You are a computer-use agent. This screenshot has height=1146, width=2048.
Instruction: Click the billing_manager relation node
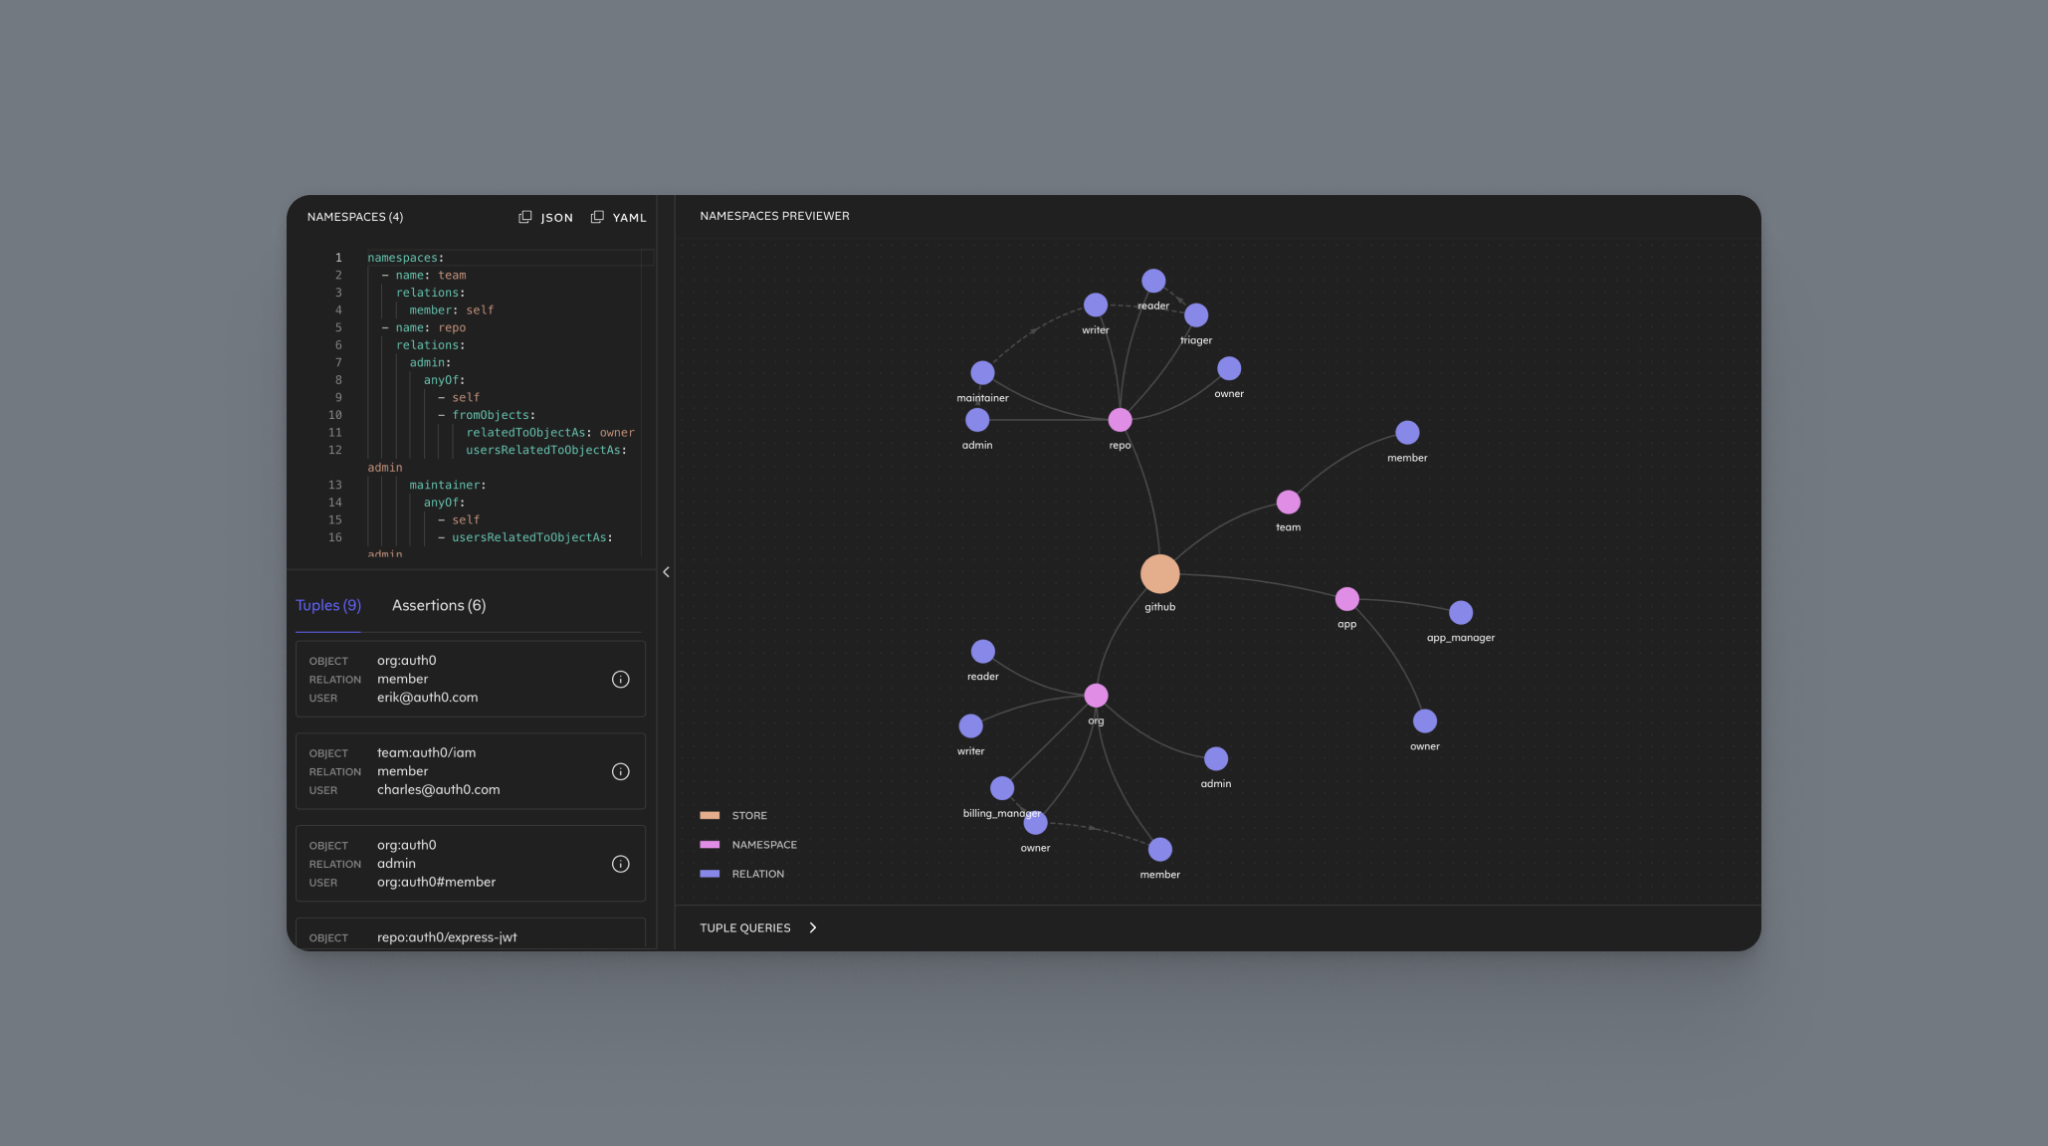[x=1001, y=788]
